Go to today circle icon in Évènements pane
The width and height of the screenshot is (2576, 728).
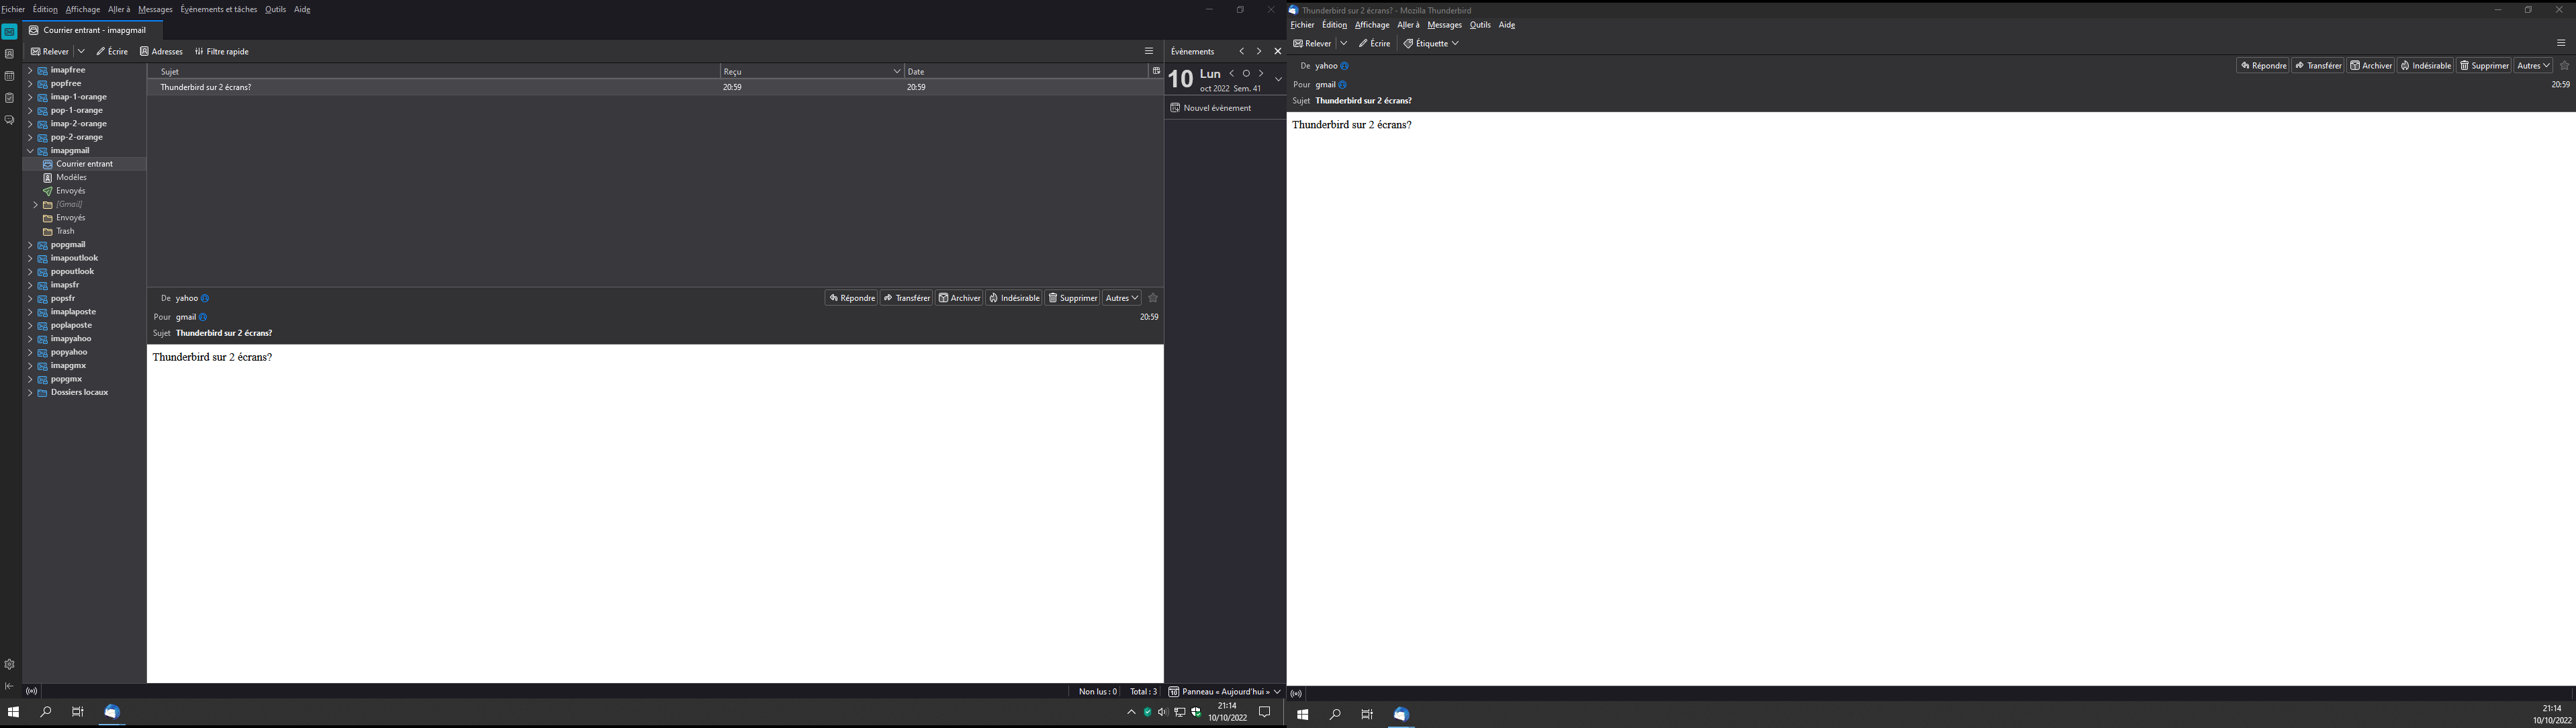[x=1246, y=73]
